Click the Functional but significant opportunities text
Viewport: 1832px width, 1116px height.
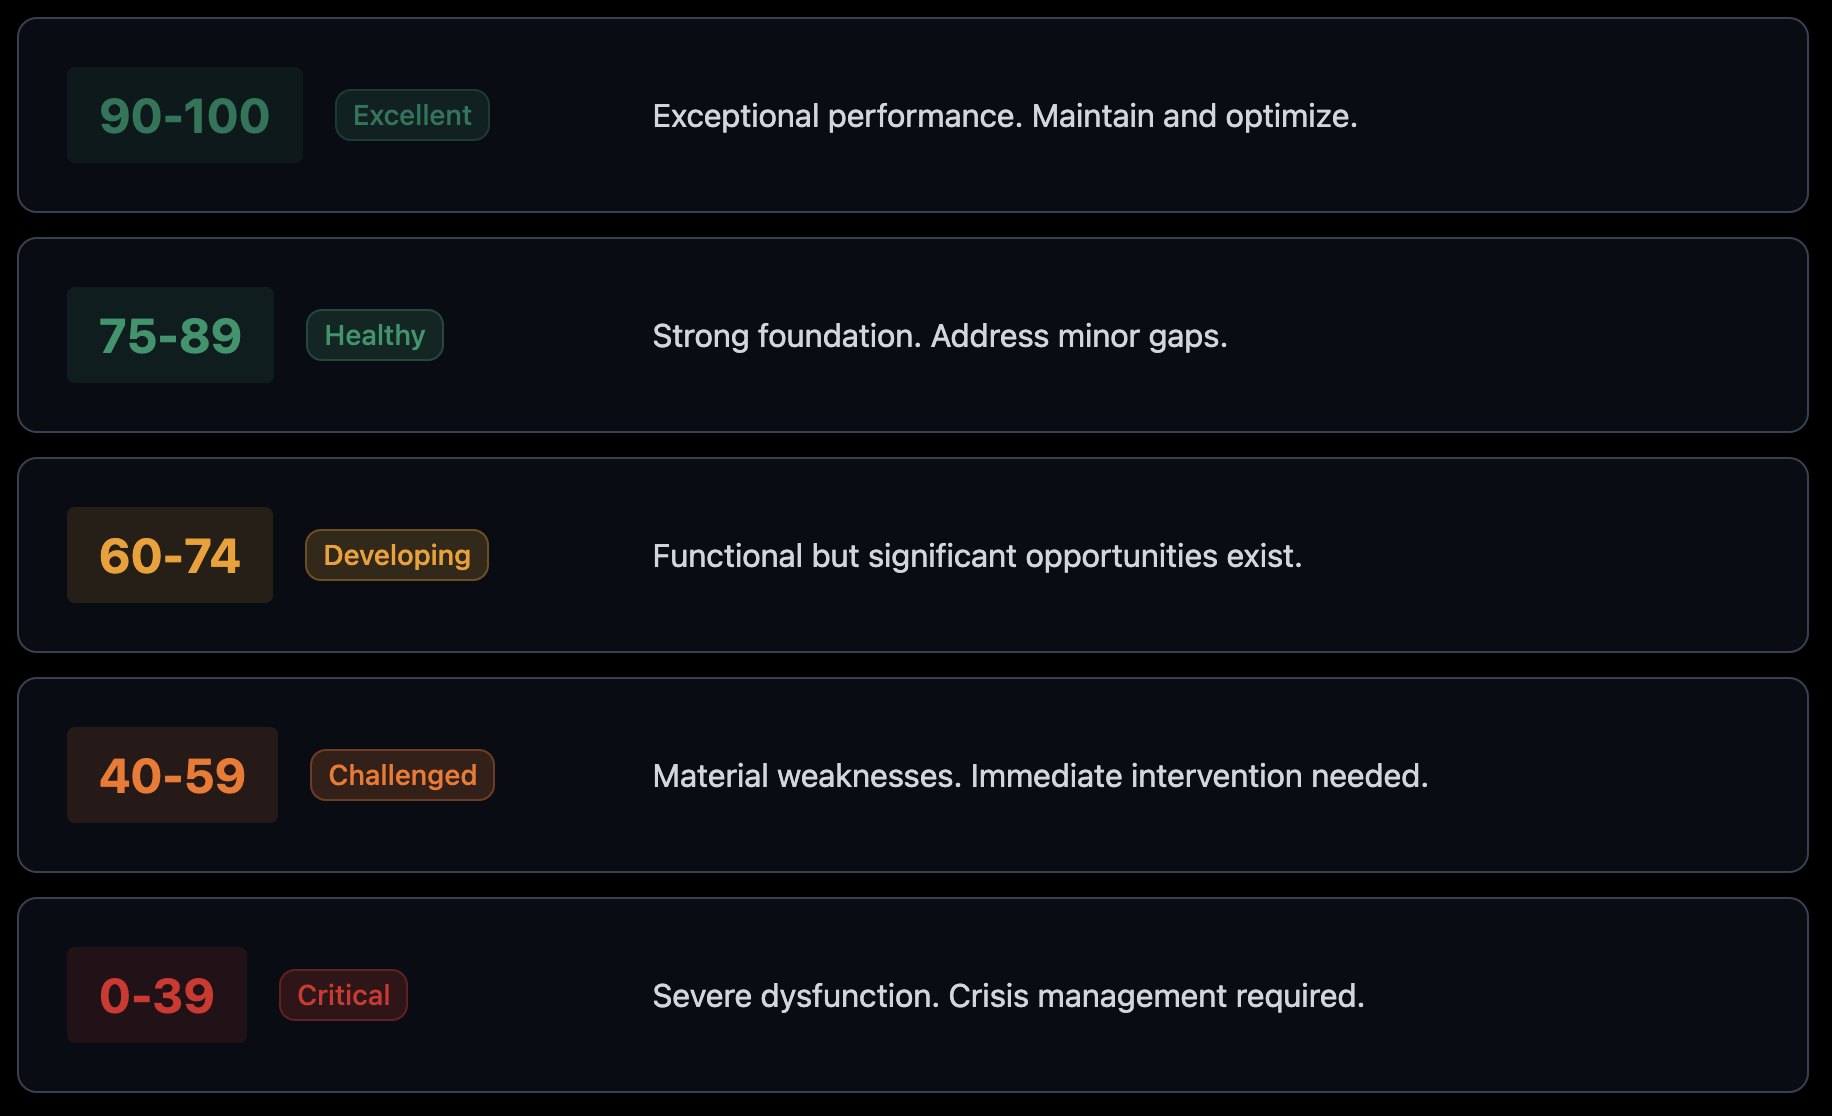977,556
